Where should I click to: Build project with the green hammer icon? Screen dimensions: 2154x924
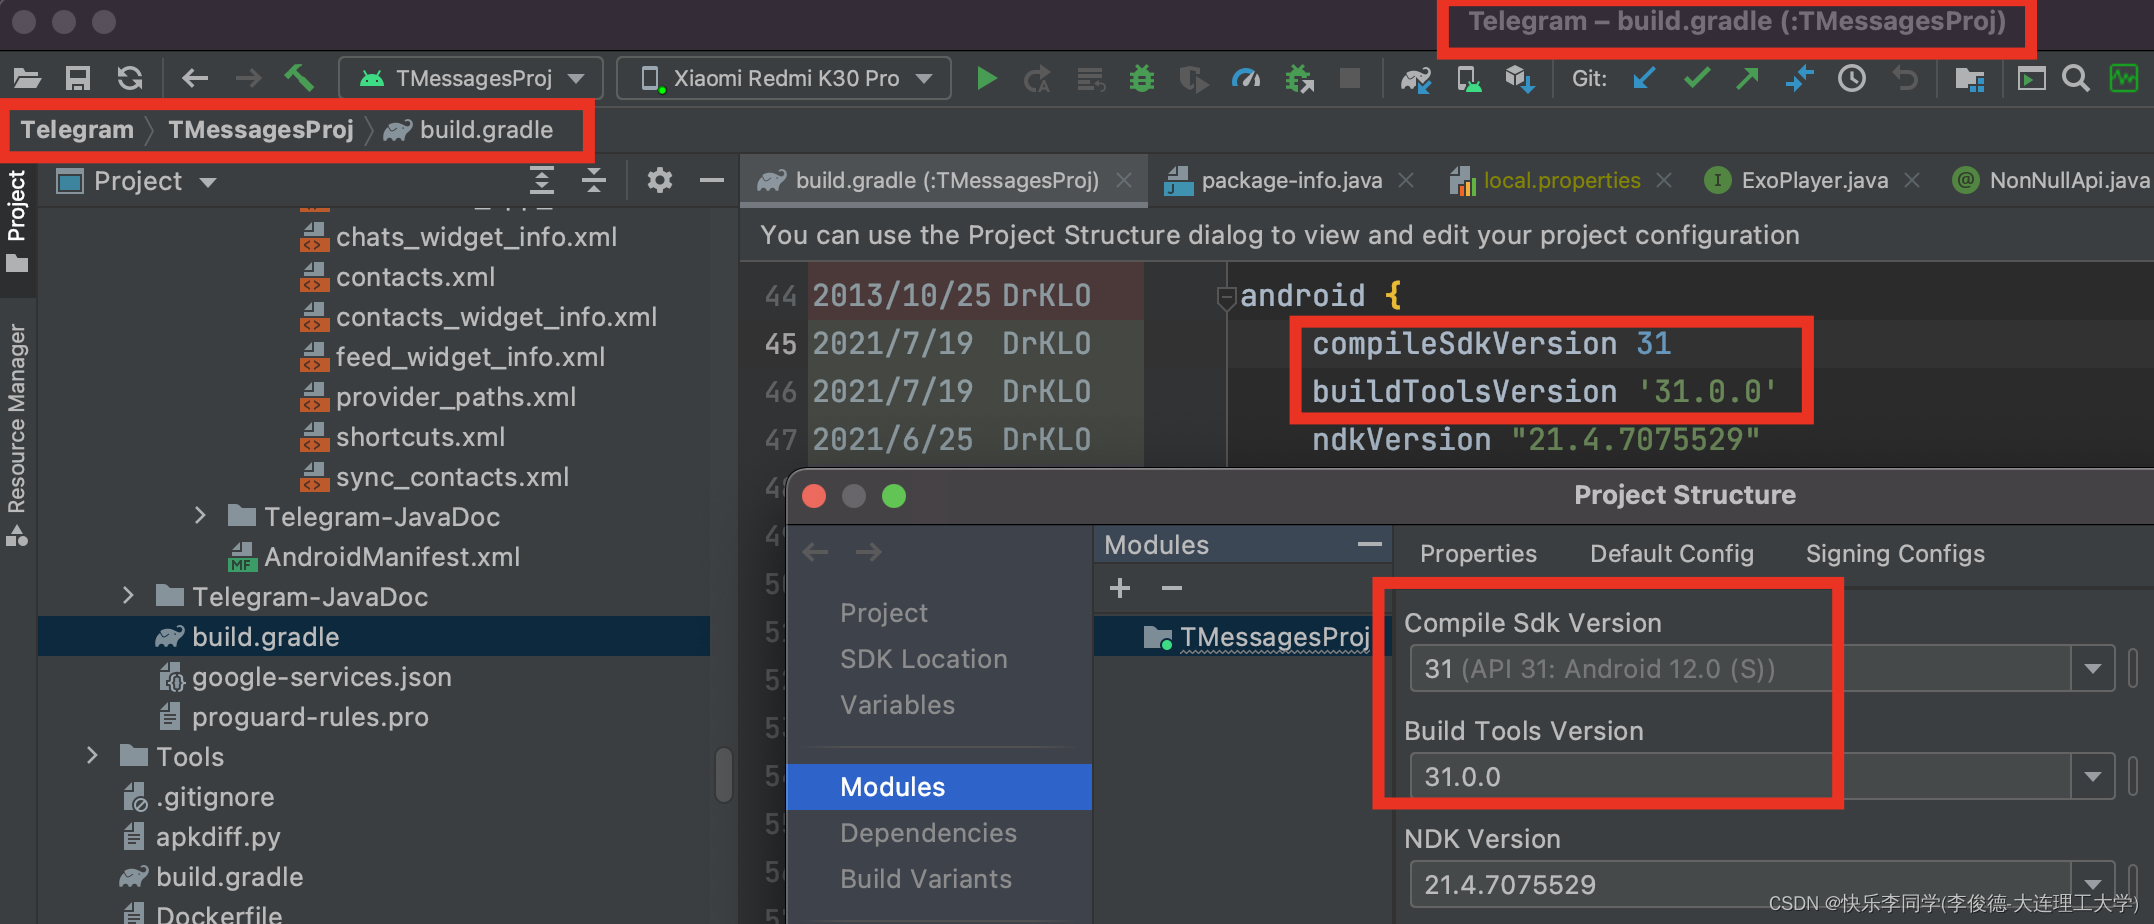tap(299, 78)
